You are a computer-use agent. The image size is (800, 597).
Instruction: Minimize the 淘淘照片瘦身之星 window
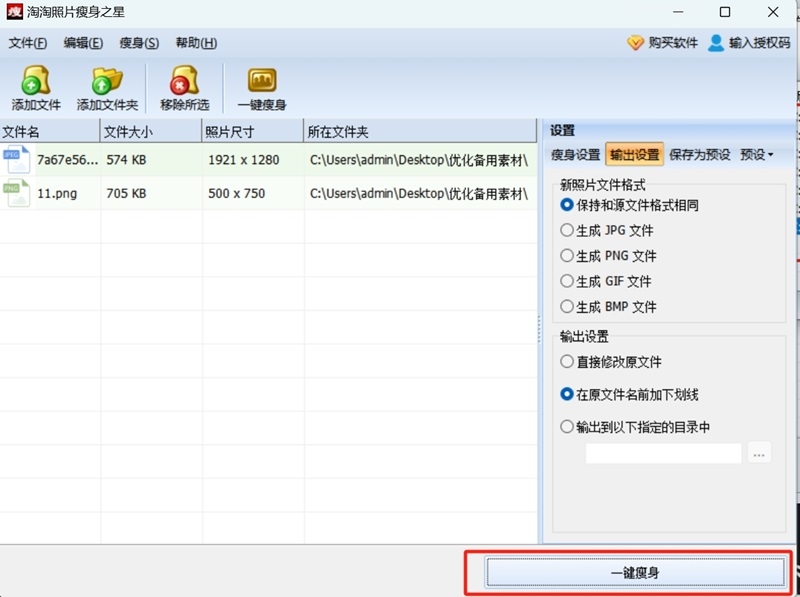tap(678, 12)
